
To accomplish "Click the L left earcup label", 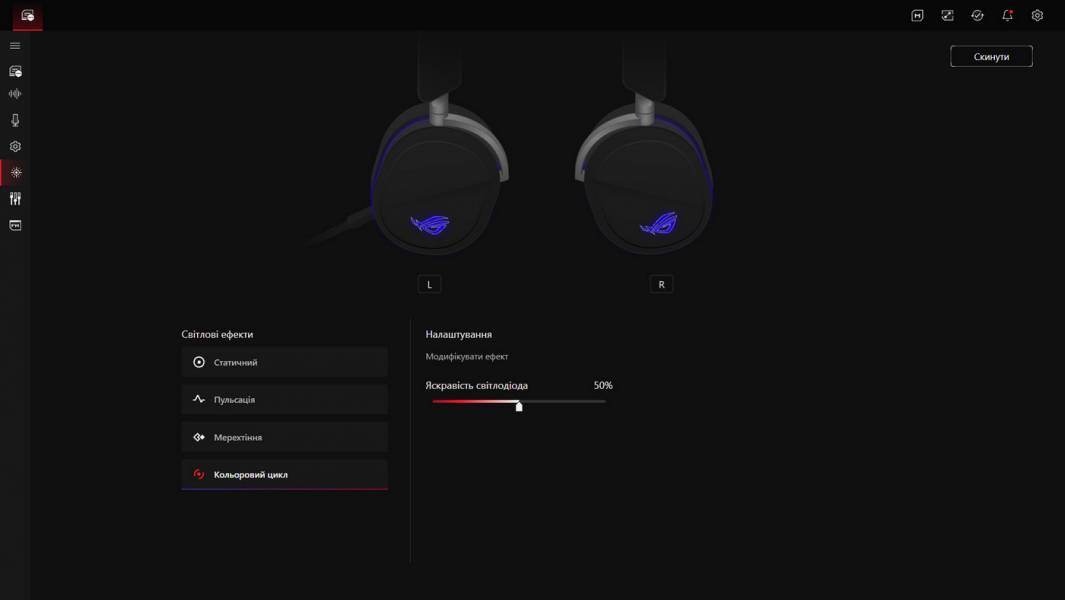I will pos(429,285).
